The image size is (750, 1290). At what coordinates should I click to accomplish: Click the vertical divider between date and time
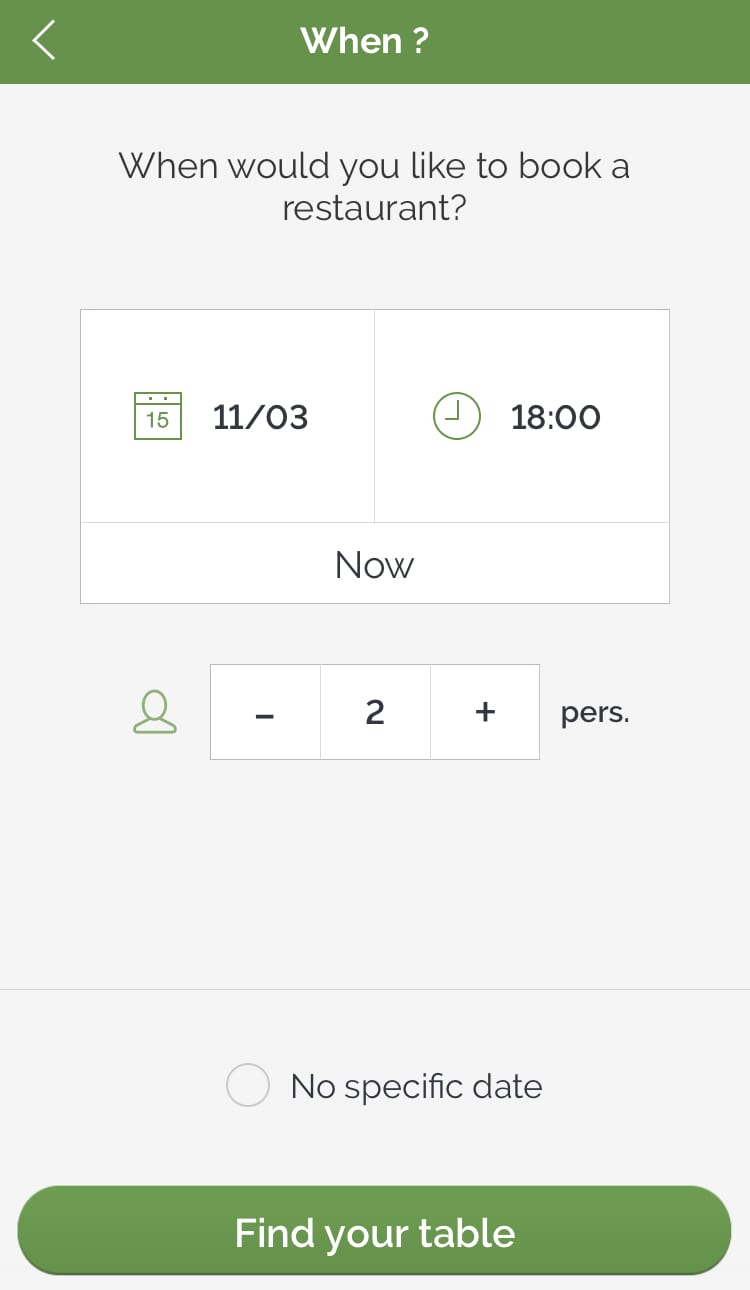(375, 416)
